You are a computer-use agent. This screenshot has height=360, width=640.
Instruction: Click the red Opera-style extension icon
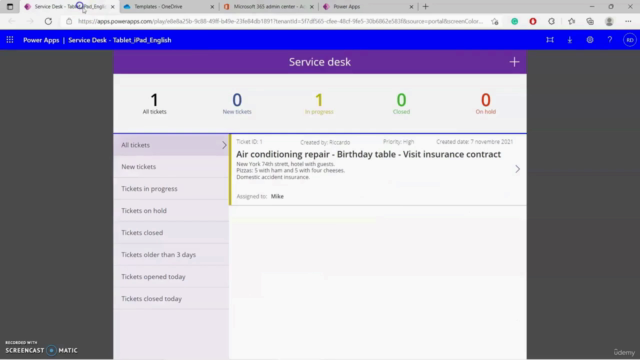click(533, 21)
